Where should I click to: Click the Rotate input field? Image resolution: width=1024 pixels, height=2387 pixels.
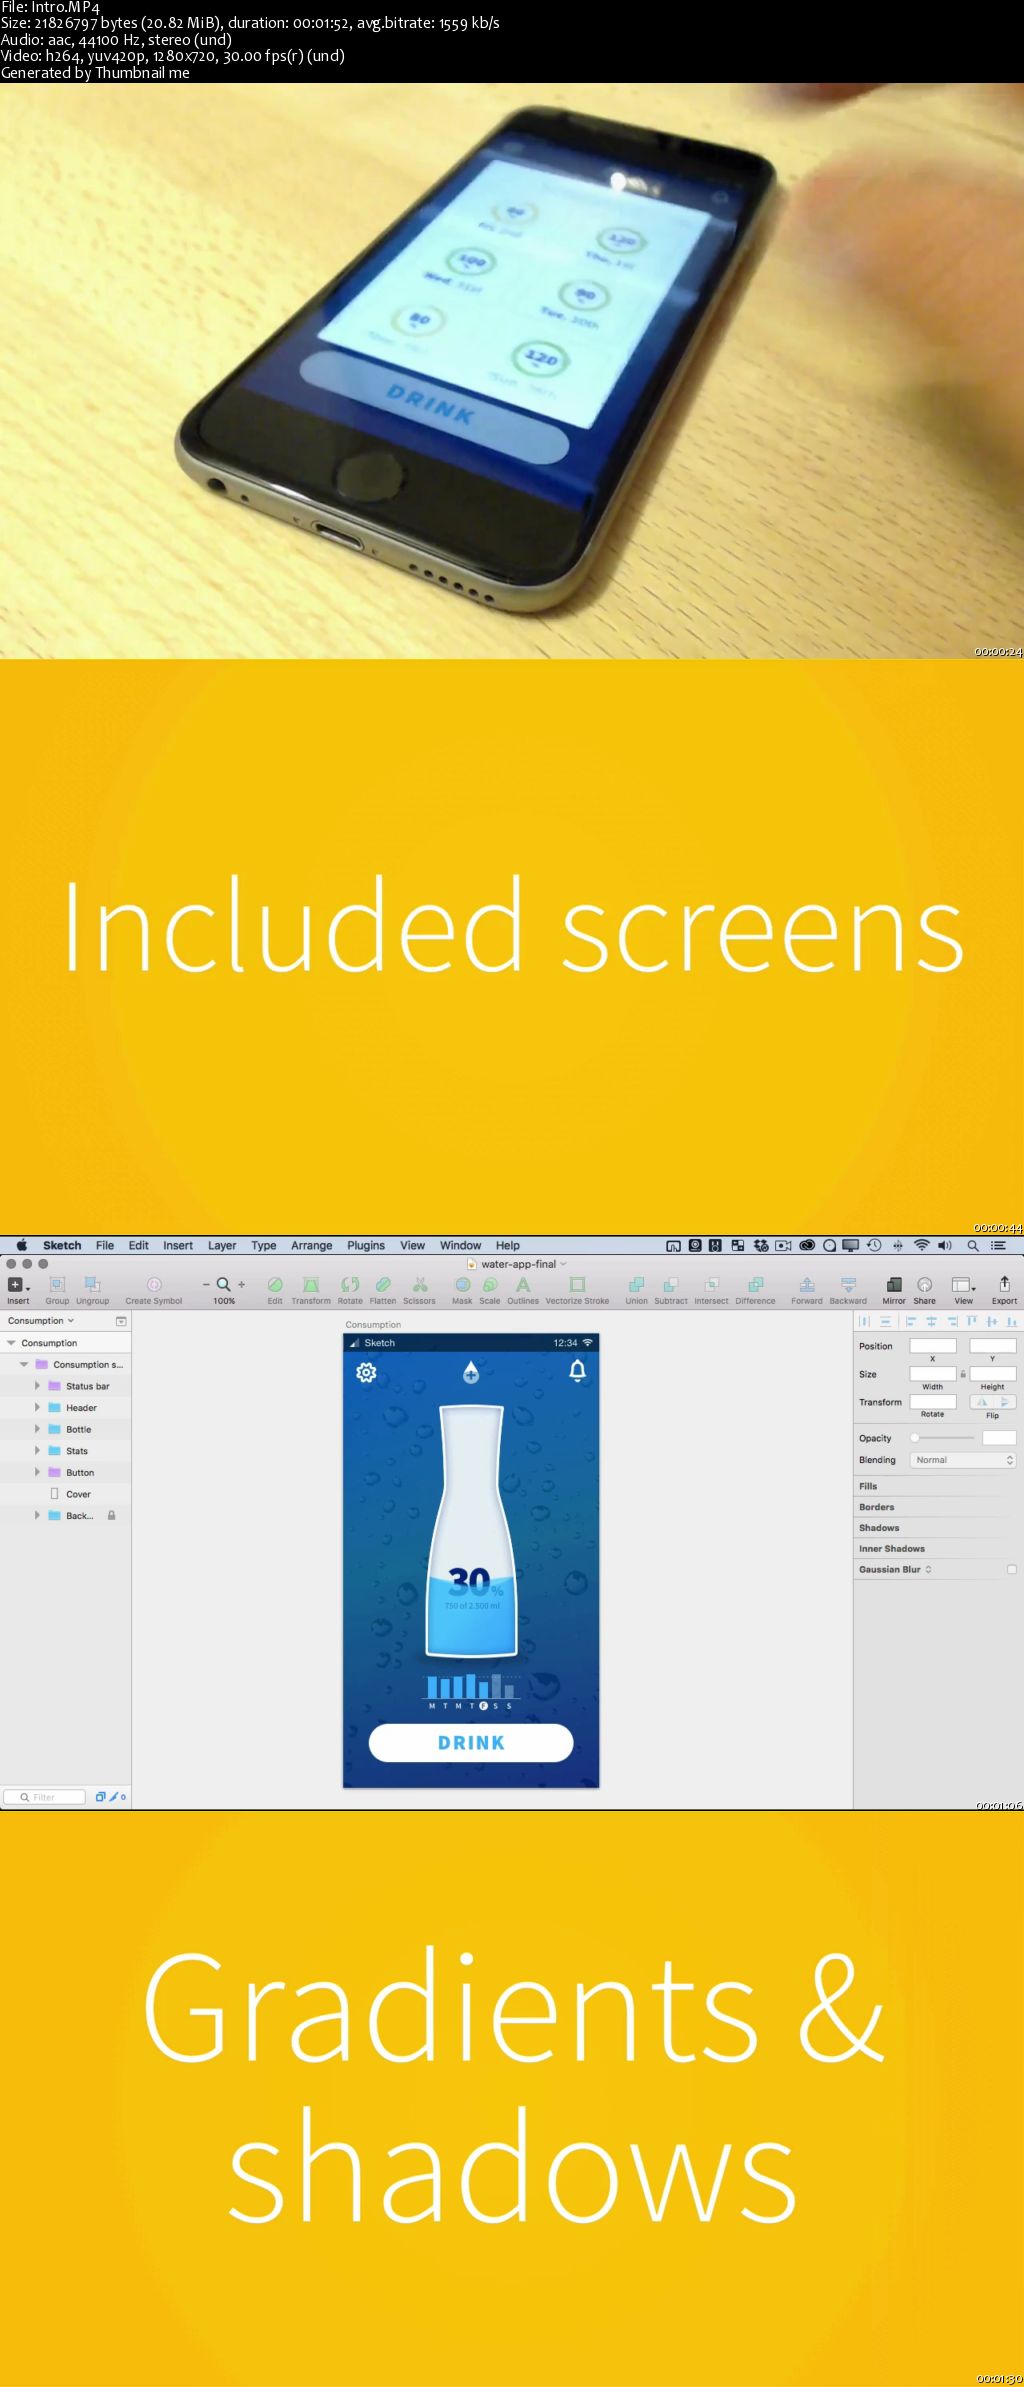click(x=933, y=1402)
